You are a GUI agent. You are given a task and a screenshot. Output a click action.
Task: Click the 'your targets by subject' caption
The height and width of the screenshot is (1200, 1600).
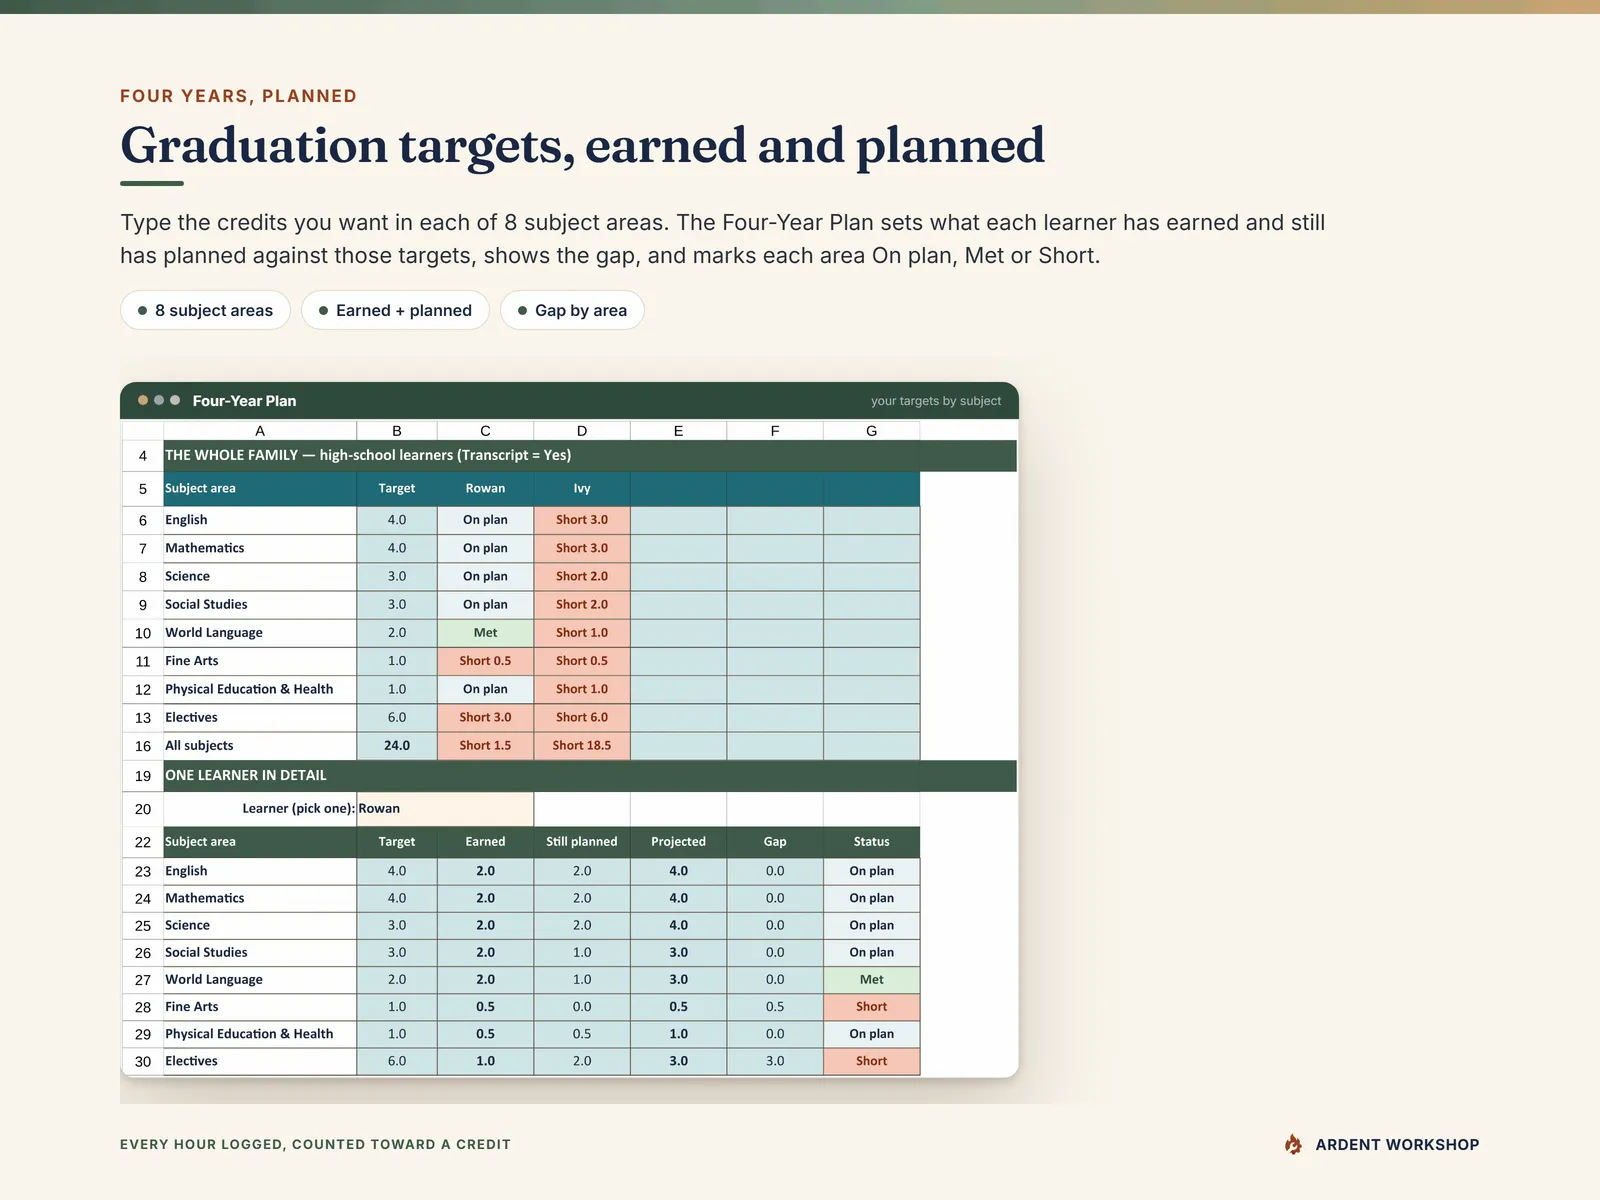pos(935,401)
